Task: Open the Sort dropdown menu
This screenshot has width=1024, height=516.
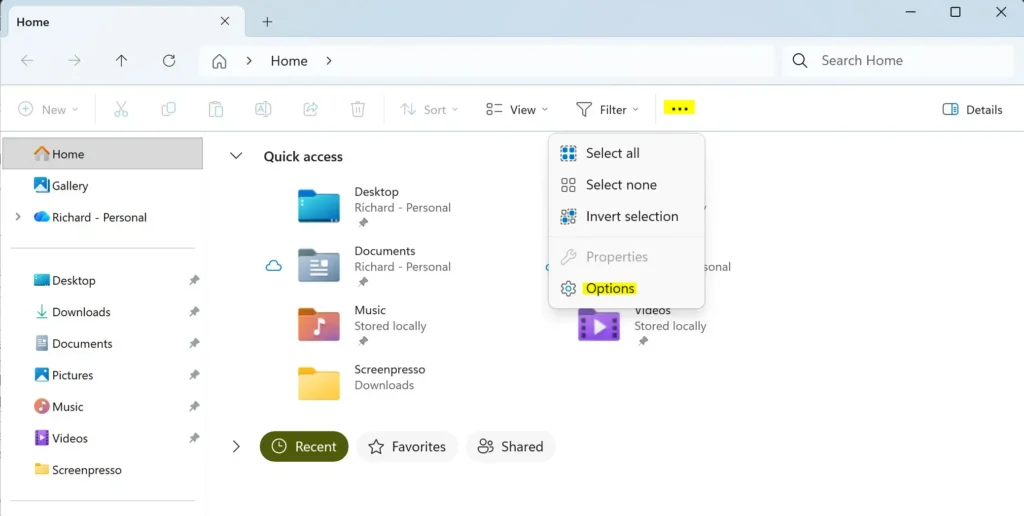Action: click(x=429, y=109)
